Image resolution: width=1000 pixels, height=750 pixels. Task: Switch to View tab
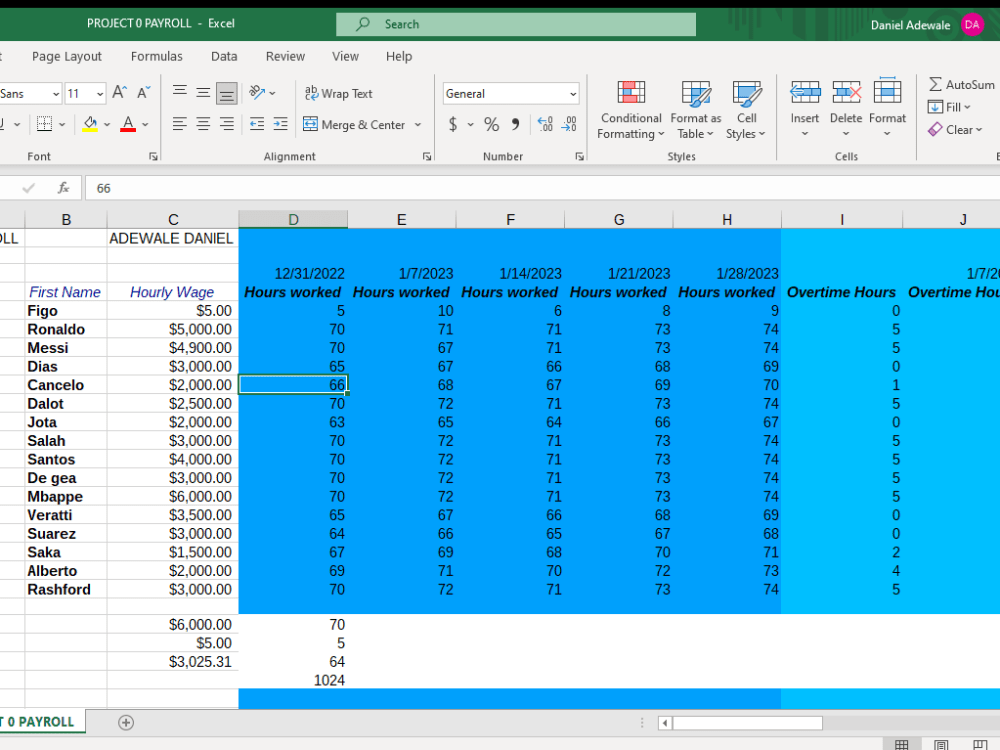click(x=345, y=56)
